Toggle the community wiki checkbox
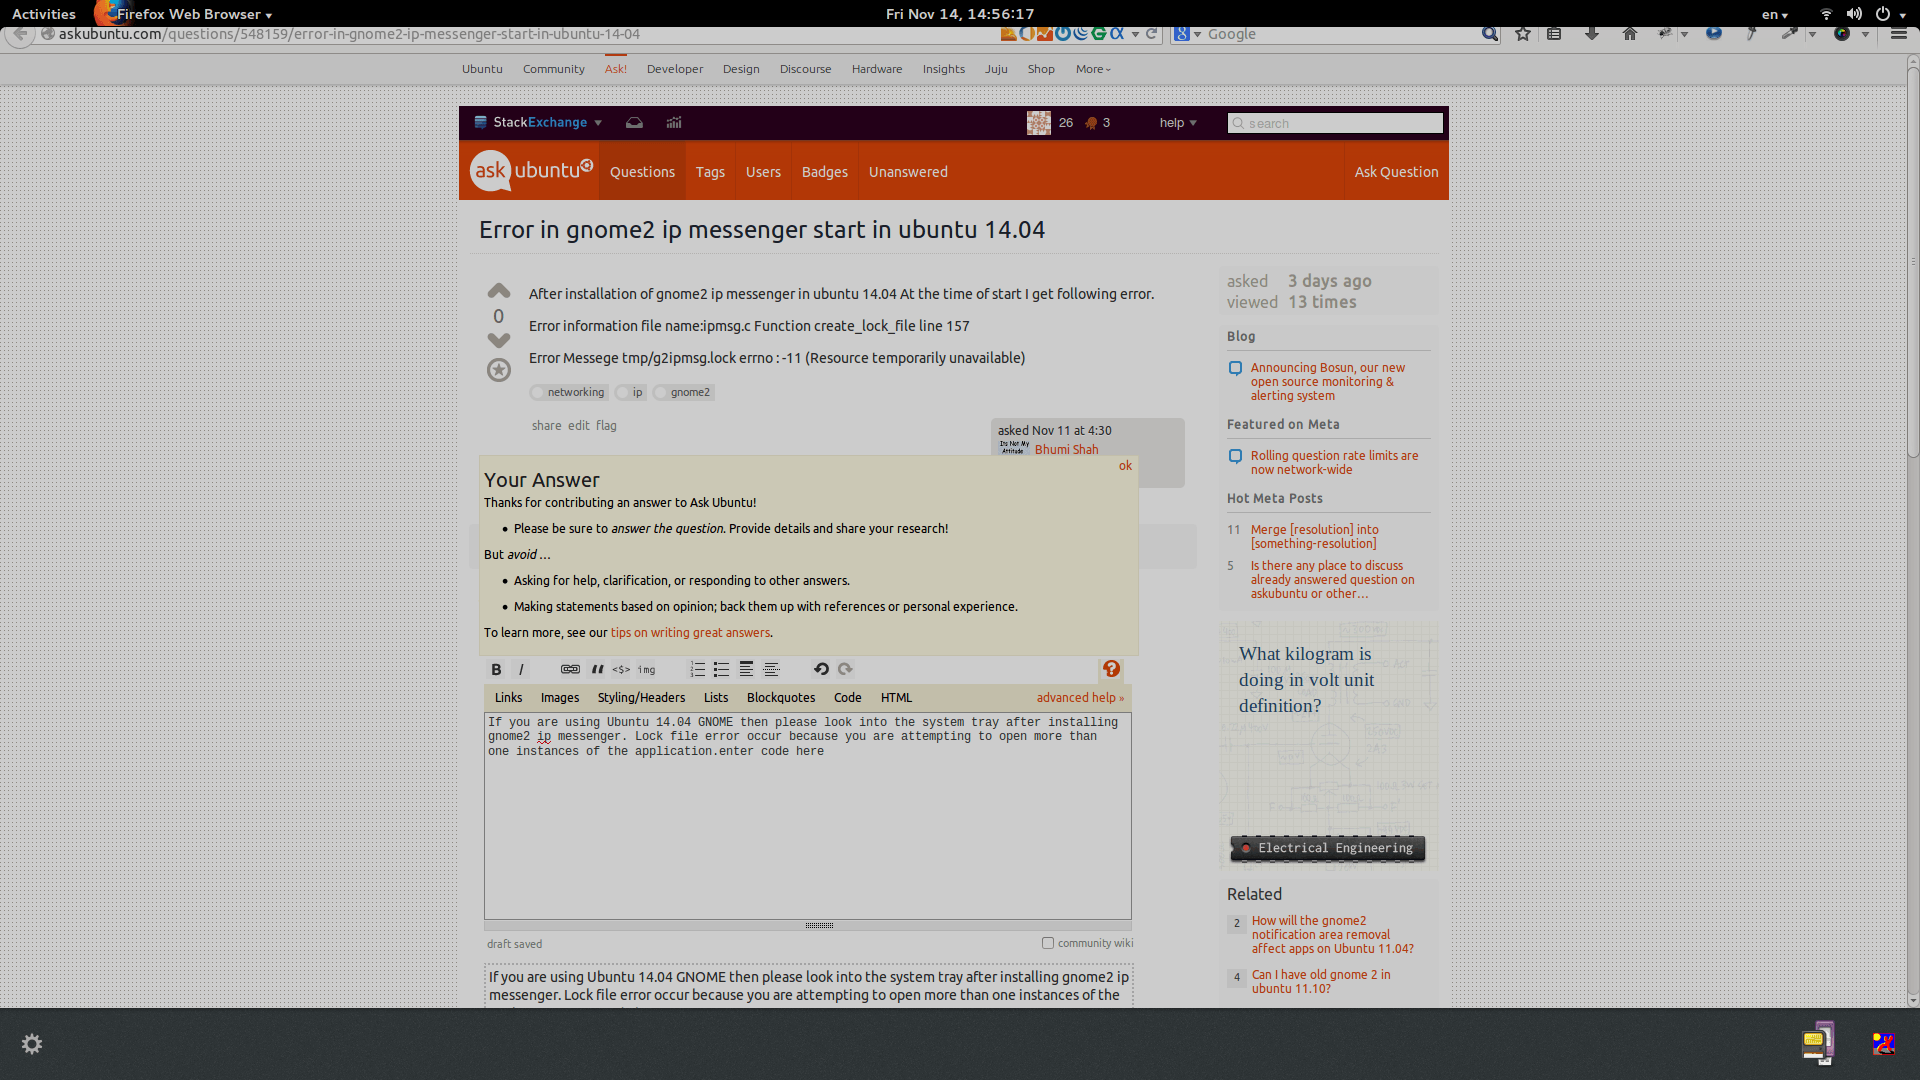 tap(1048, 942)
